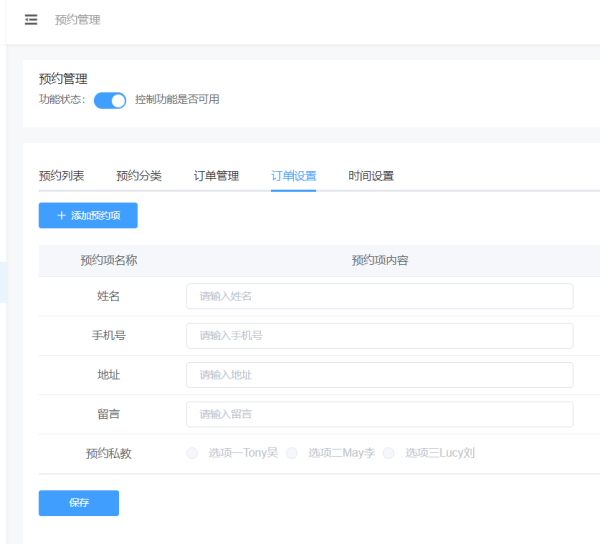Screen dimensions: 600x544
Task: Select radio option 选项一Tony吴
Action: point(192,453)
